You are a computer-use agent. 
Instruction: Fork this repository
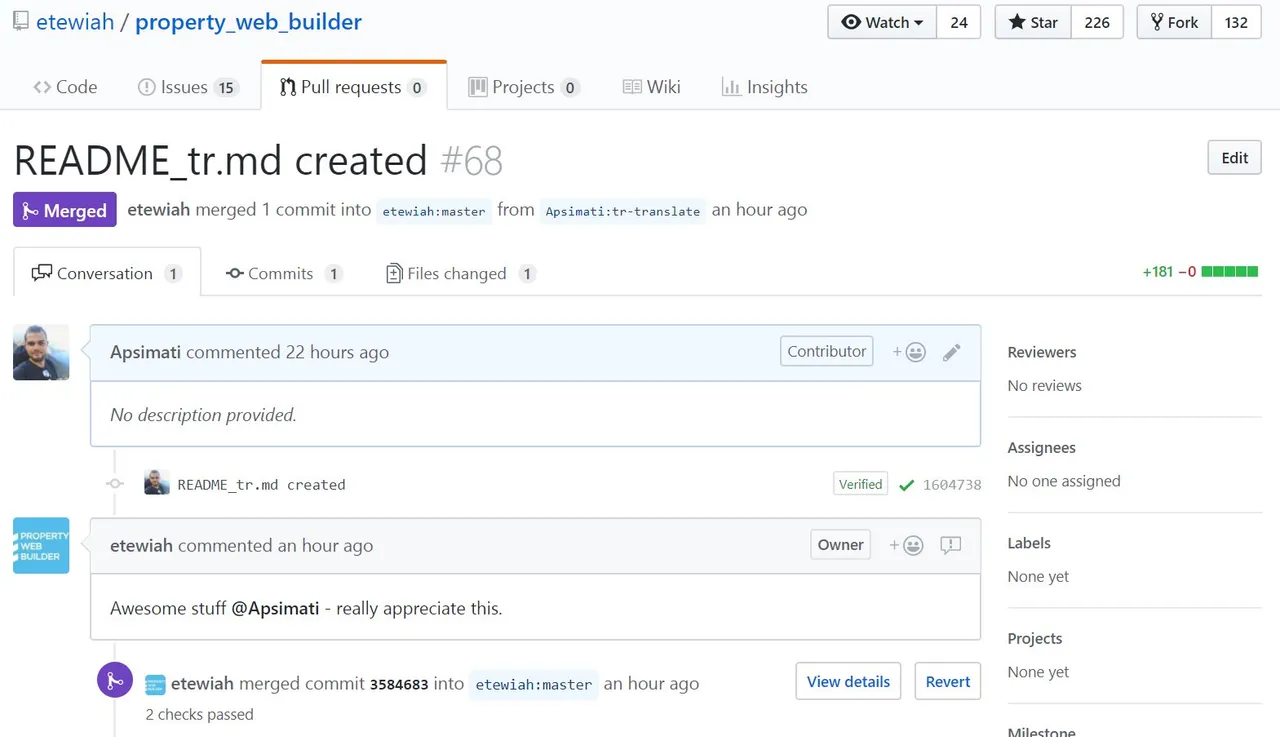coord(1174,22)
